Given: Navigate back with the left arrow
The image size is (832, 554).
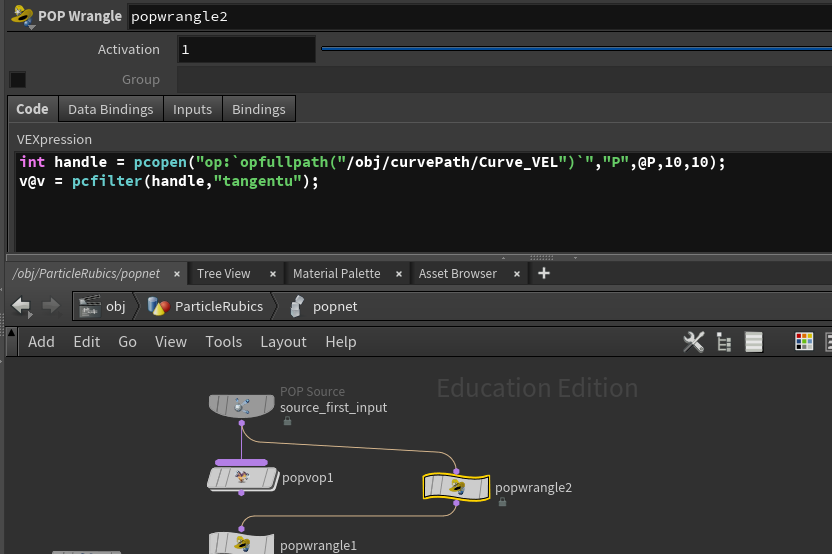Looking at the screenshot, I should tap(21, 306).
